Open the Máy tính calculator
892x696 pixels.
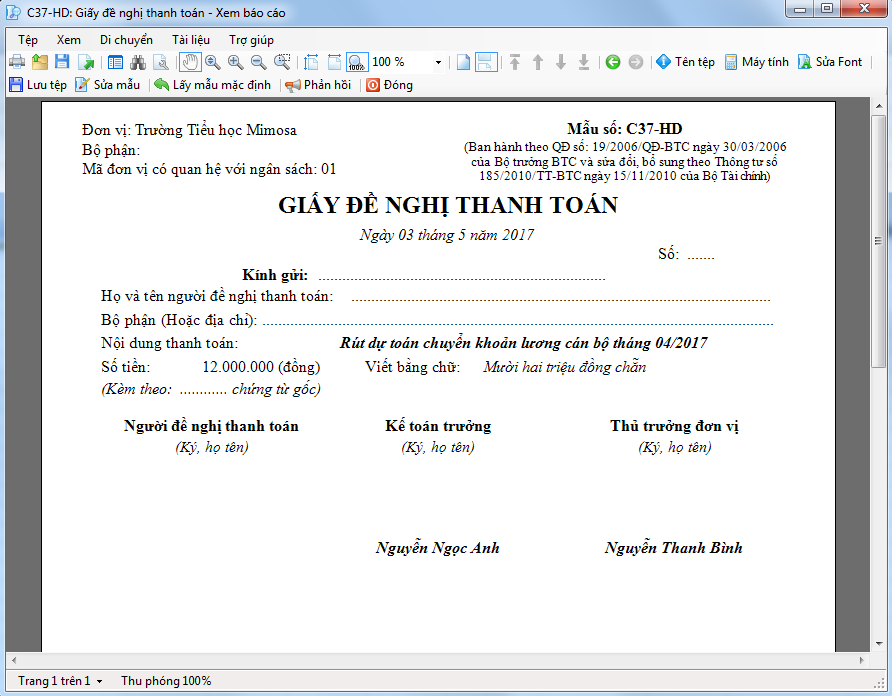757,62
